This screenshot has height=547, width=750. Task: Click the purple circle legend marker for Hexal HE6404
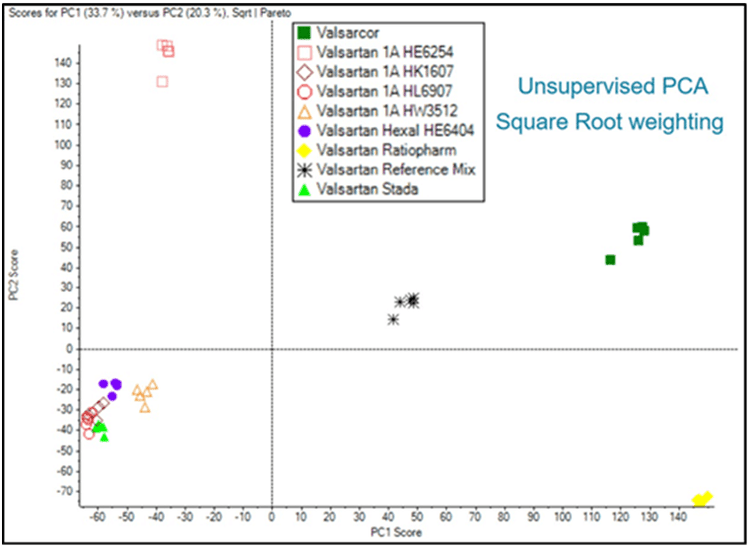(304, 131)
